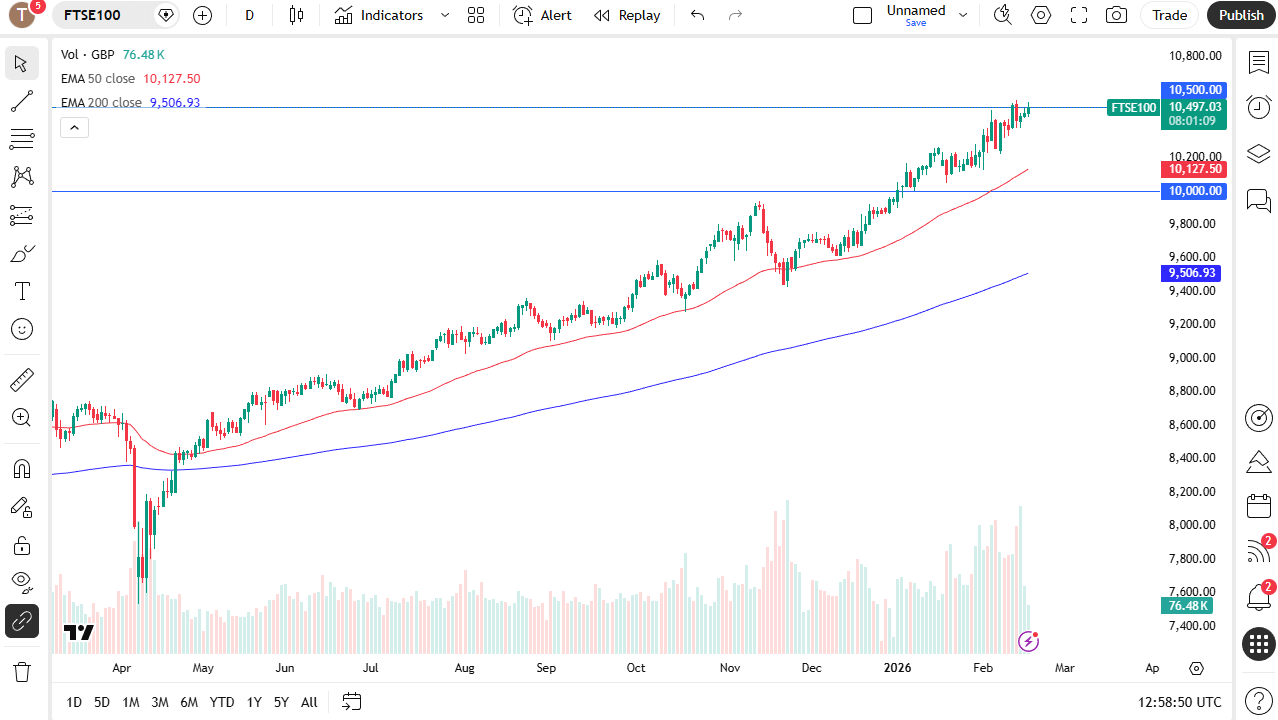
Task: Select the cursor arrow tool
Action: tap(21, 63)
